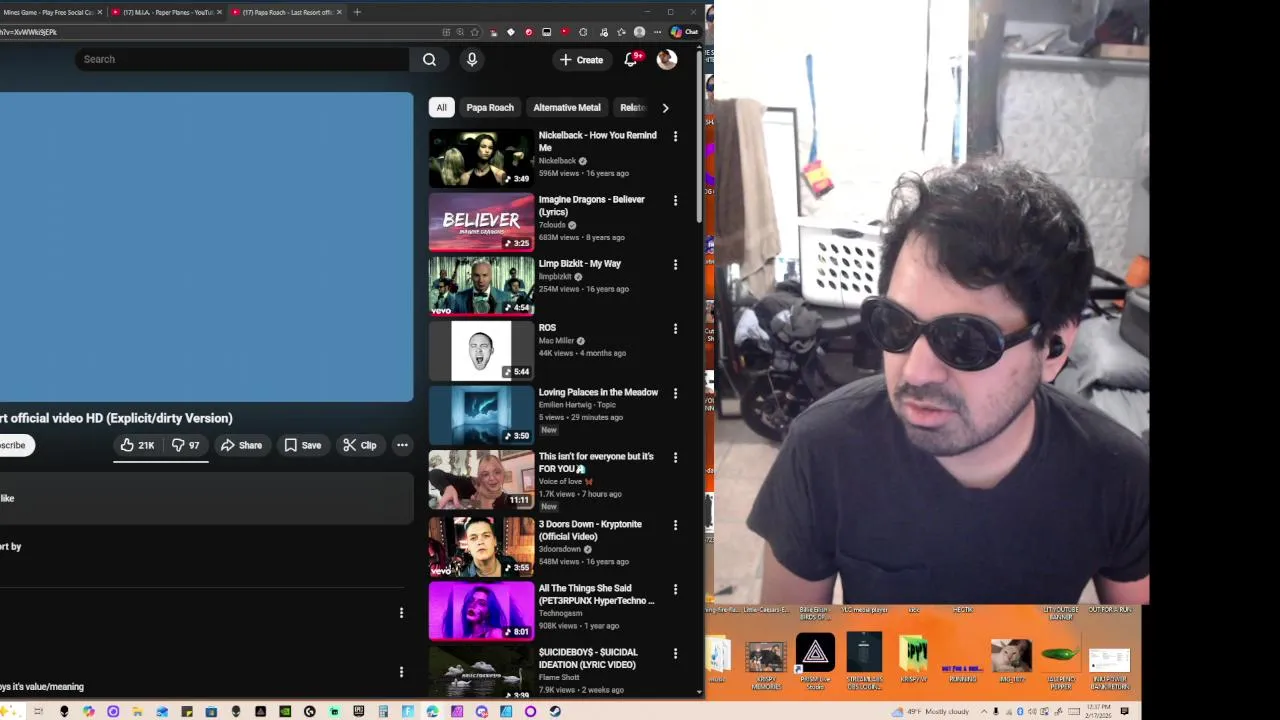The height and width of the screenshot is (720, 1280).
Task: Open Bluetooth tray icon
Action: coord(1021,711)
